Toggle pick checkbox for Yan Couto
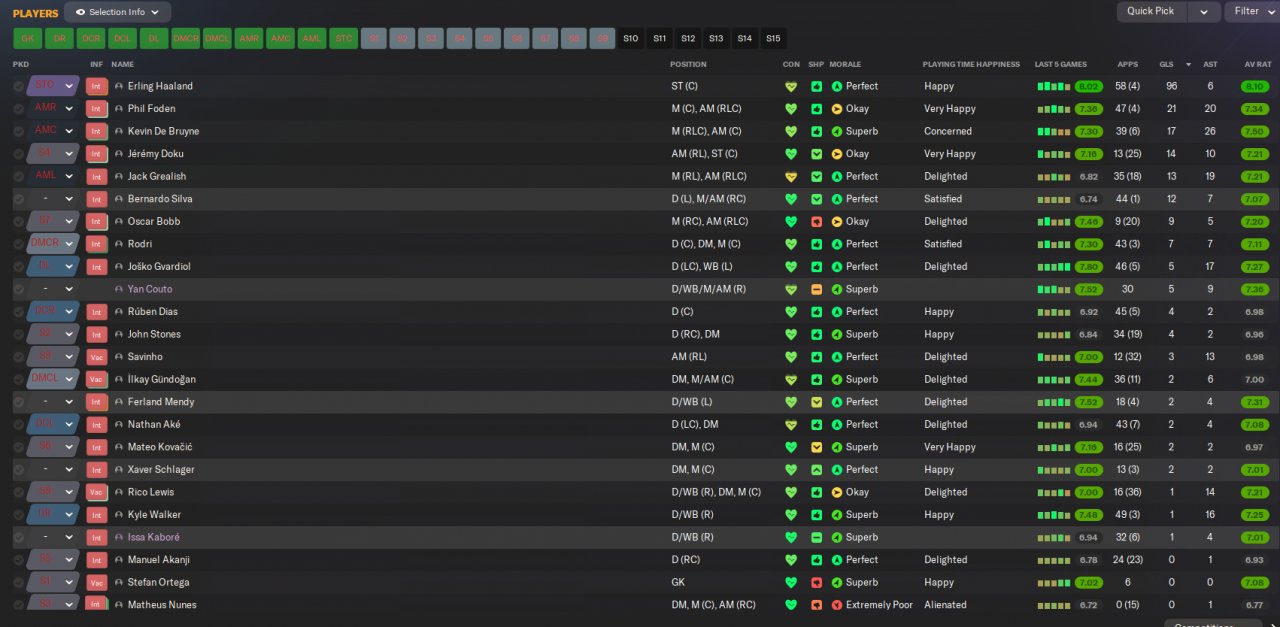 [19, 289]
